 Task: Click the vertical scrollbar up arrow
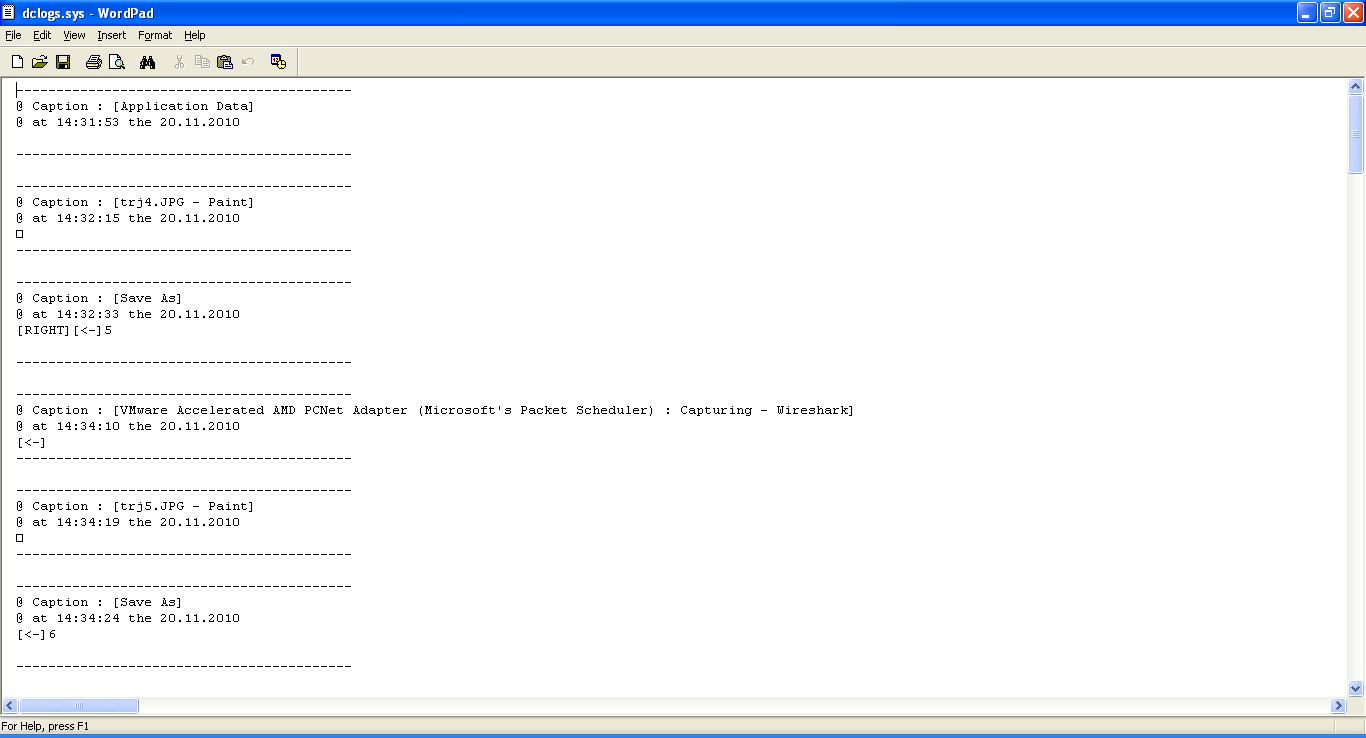[x=1356, y=87]
